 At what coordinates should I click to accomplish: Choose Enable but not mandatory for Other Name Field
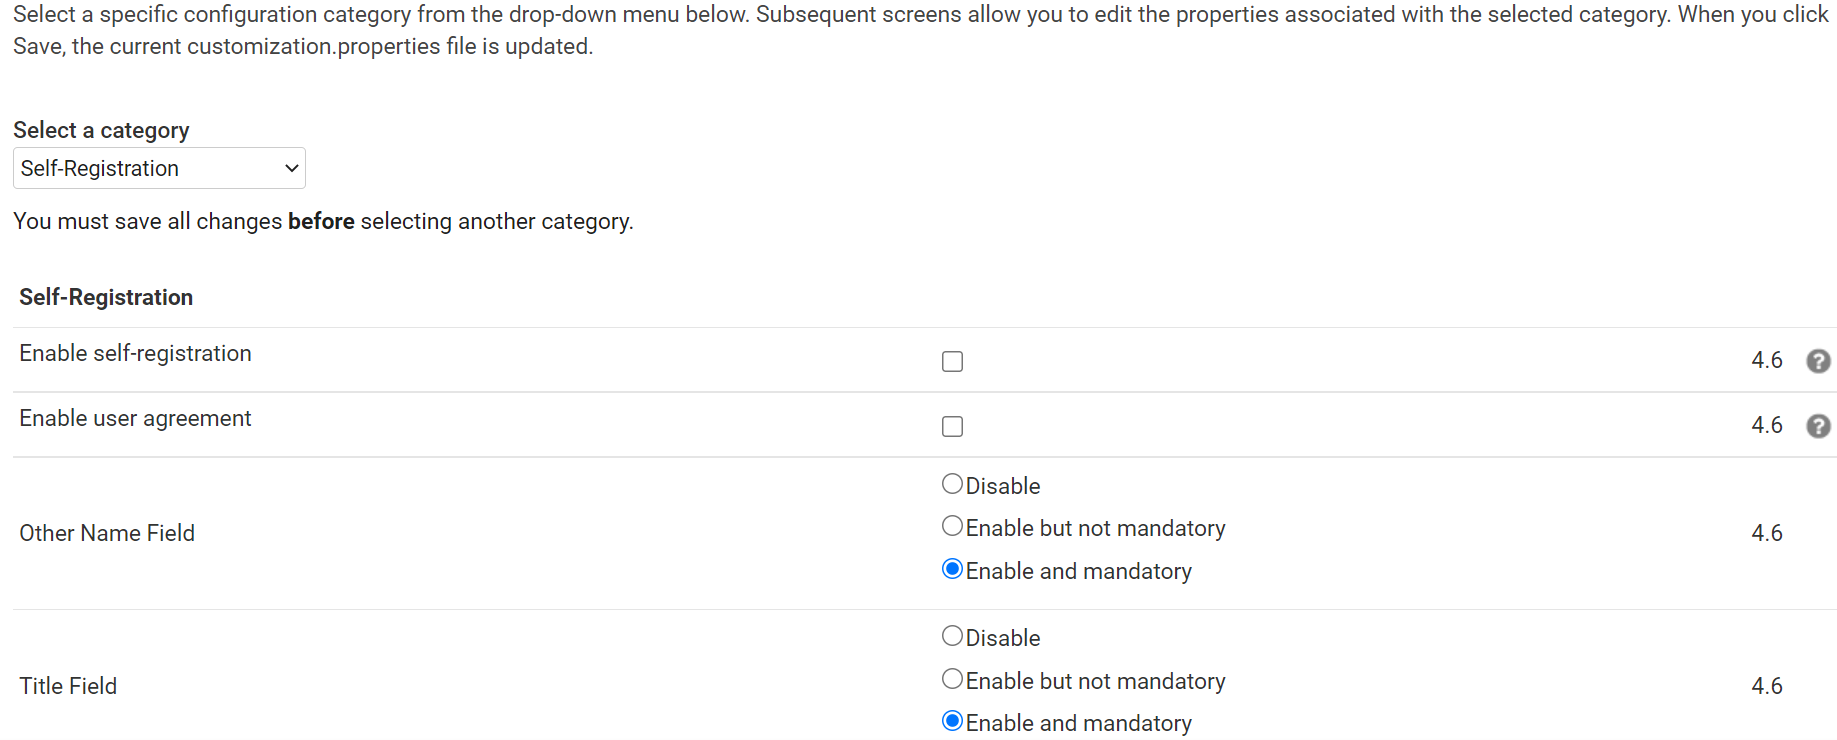click(952, 526)
